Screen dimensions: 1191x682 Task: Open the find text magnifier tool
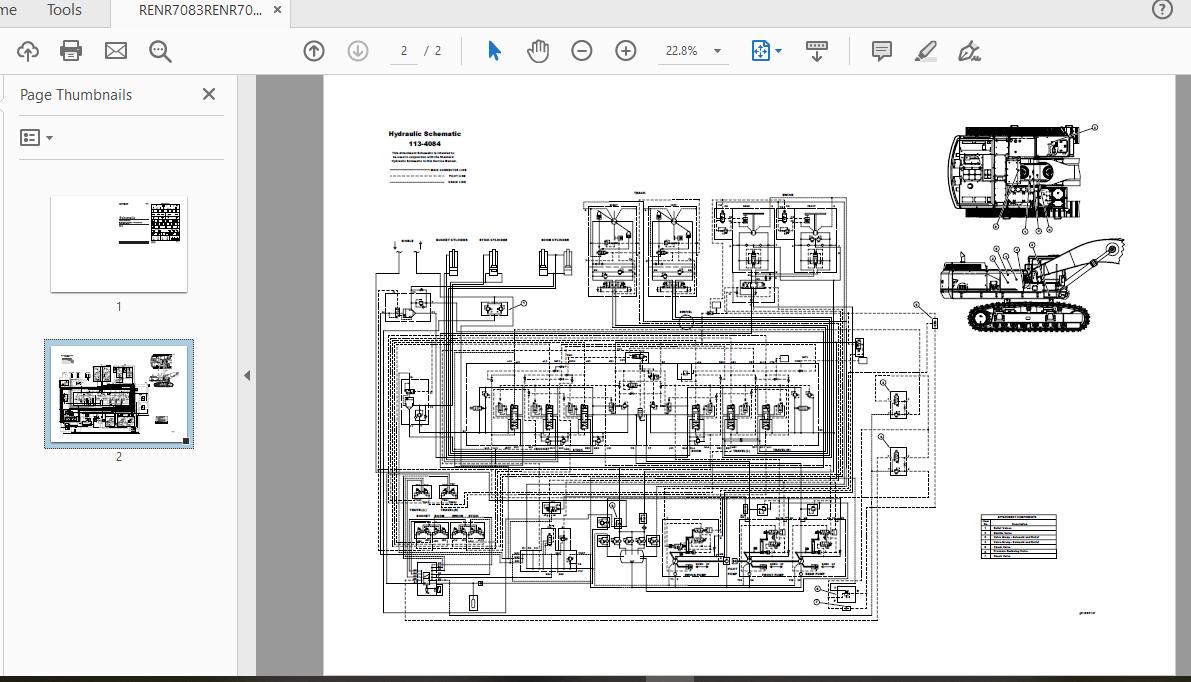(160, 51)
